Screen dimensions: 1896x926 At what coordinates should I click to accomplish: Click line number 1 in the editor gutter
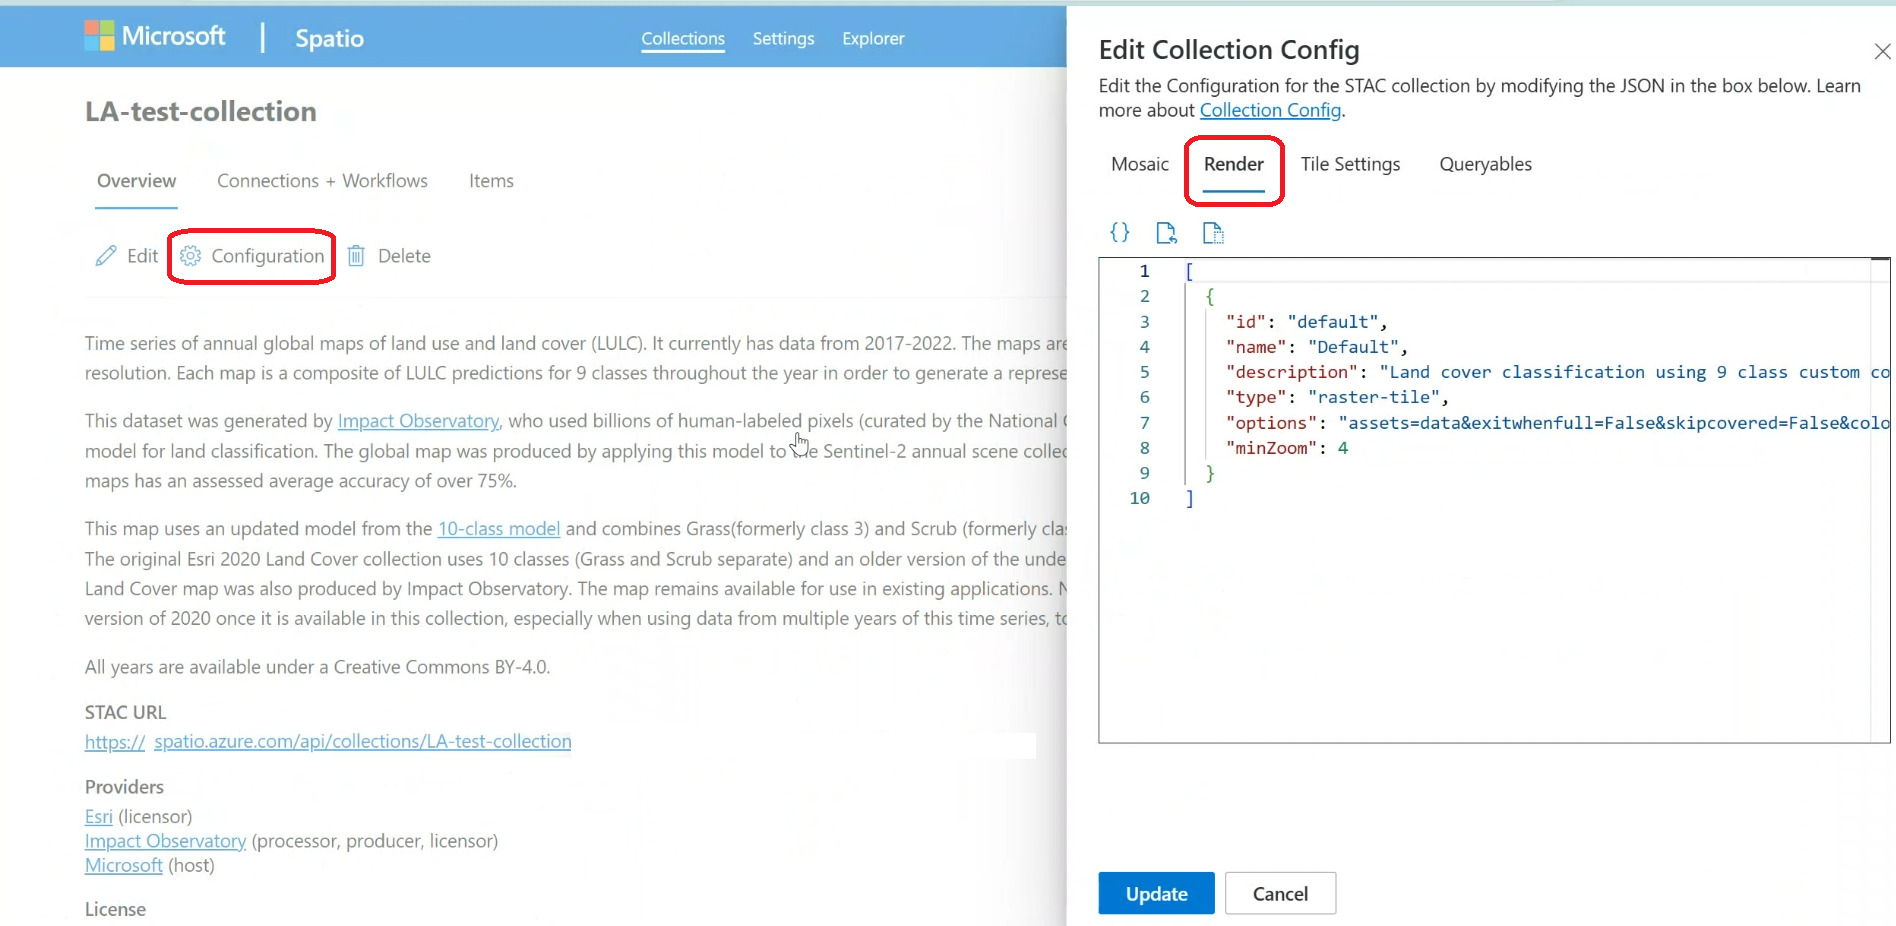pyautogui.click(x=1144, y=271)
